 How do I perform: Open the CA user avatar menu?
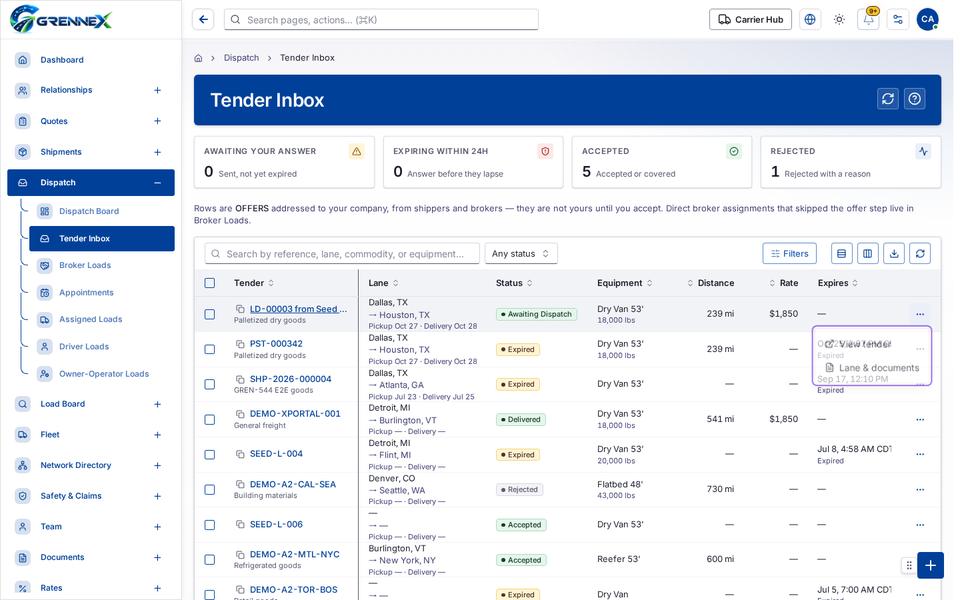coord(928,20)
